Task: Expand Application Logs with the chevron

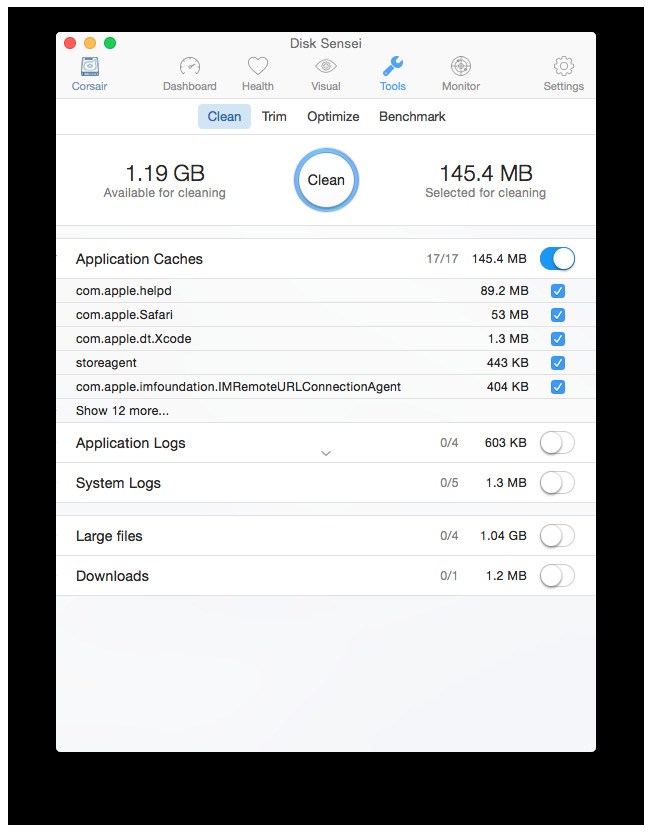Action: point(326,453)
